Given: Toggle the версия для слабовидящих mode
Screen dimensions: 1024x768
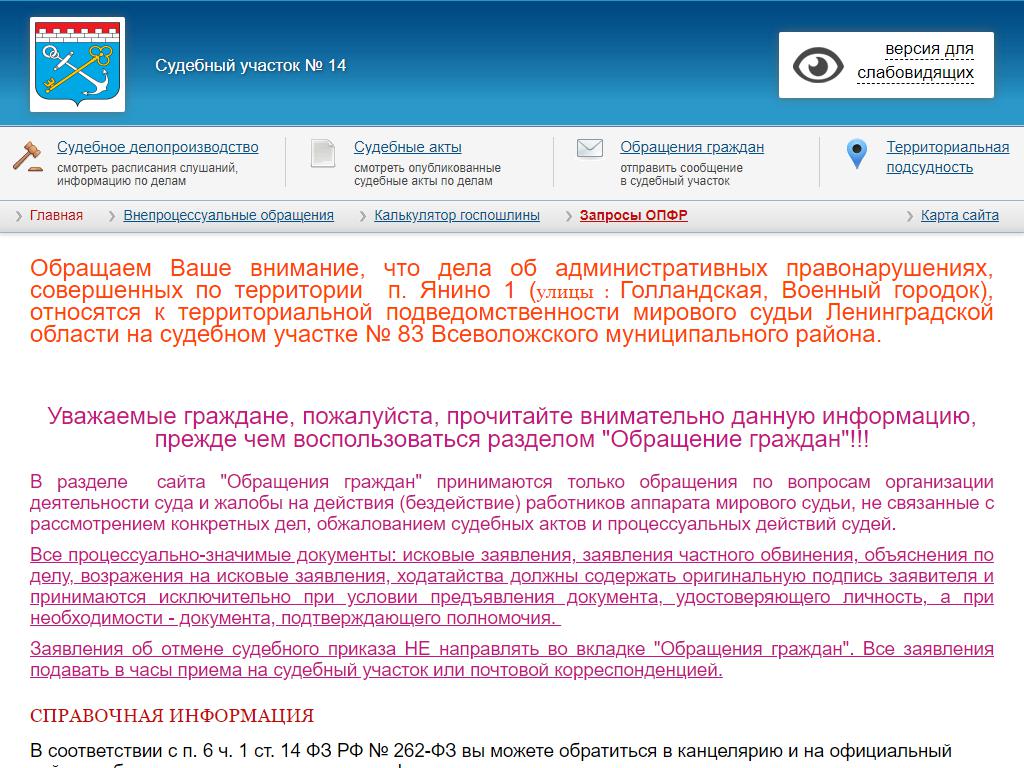Looking at the screenshot, I should tap(914, 61).
